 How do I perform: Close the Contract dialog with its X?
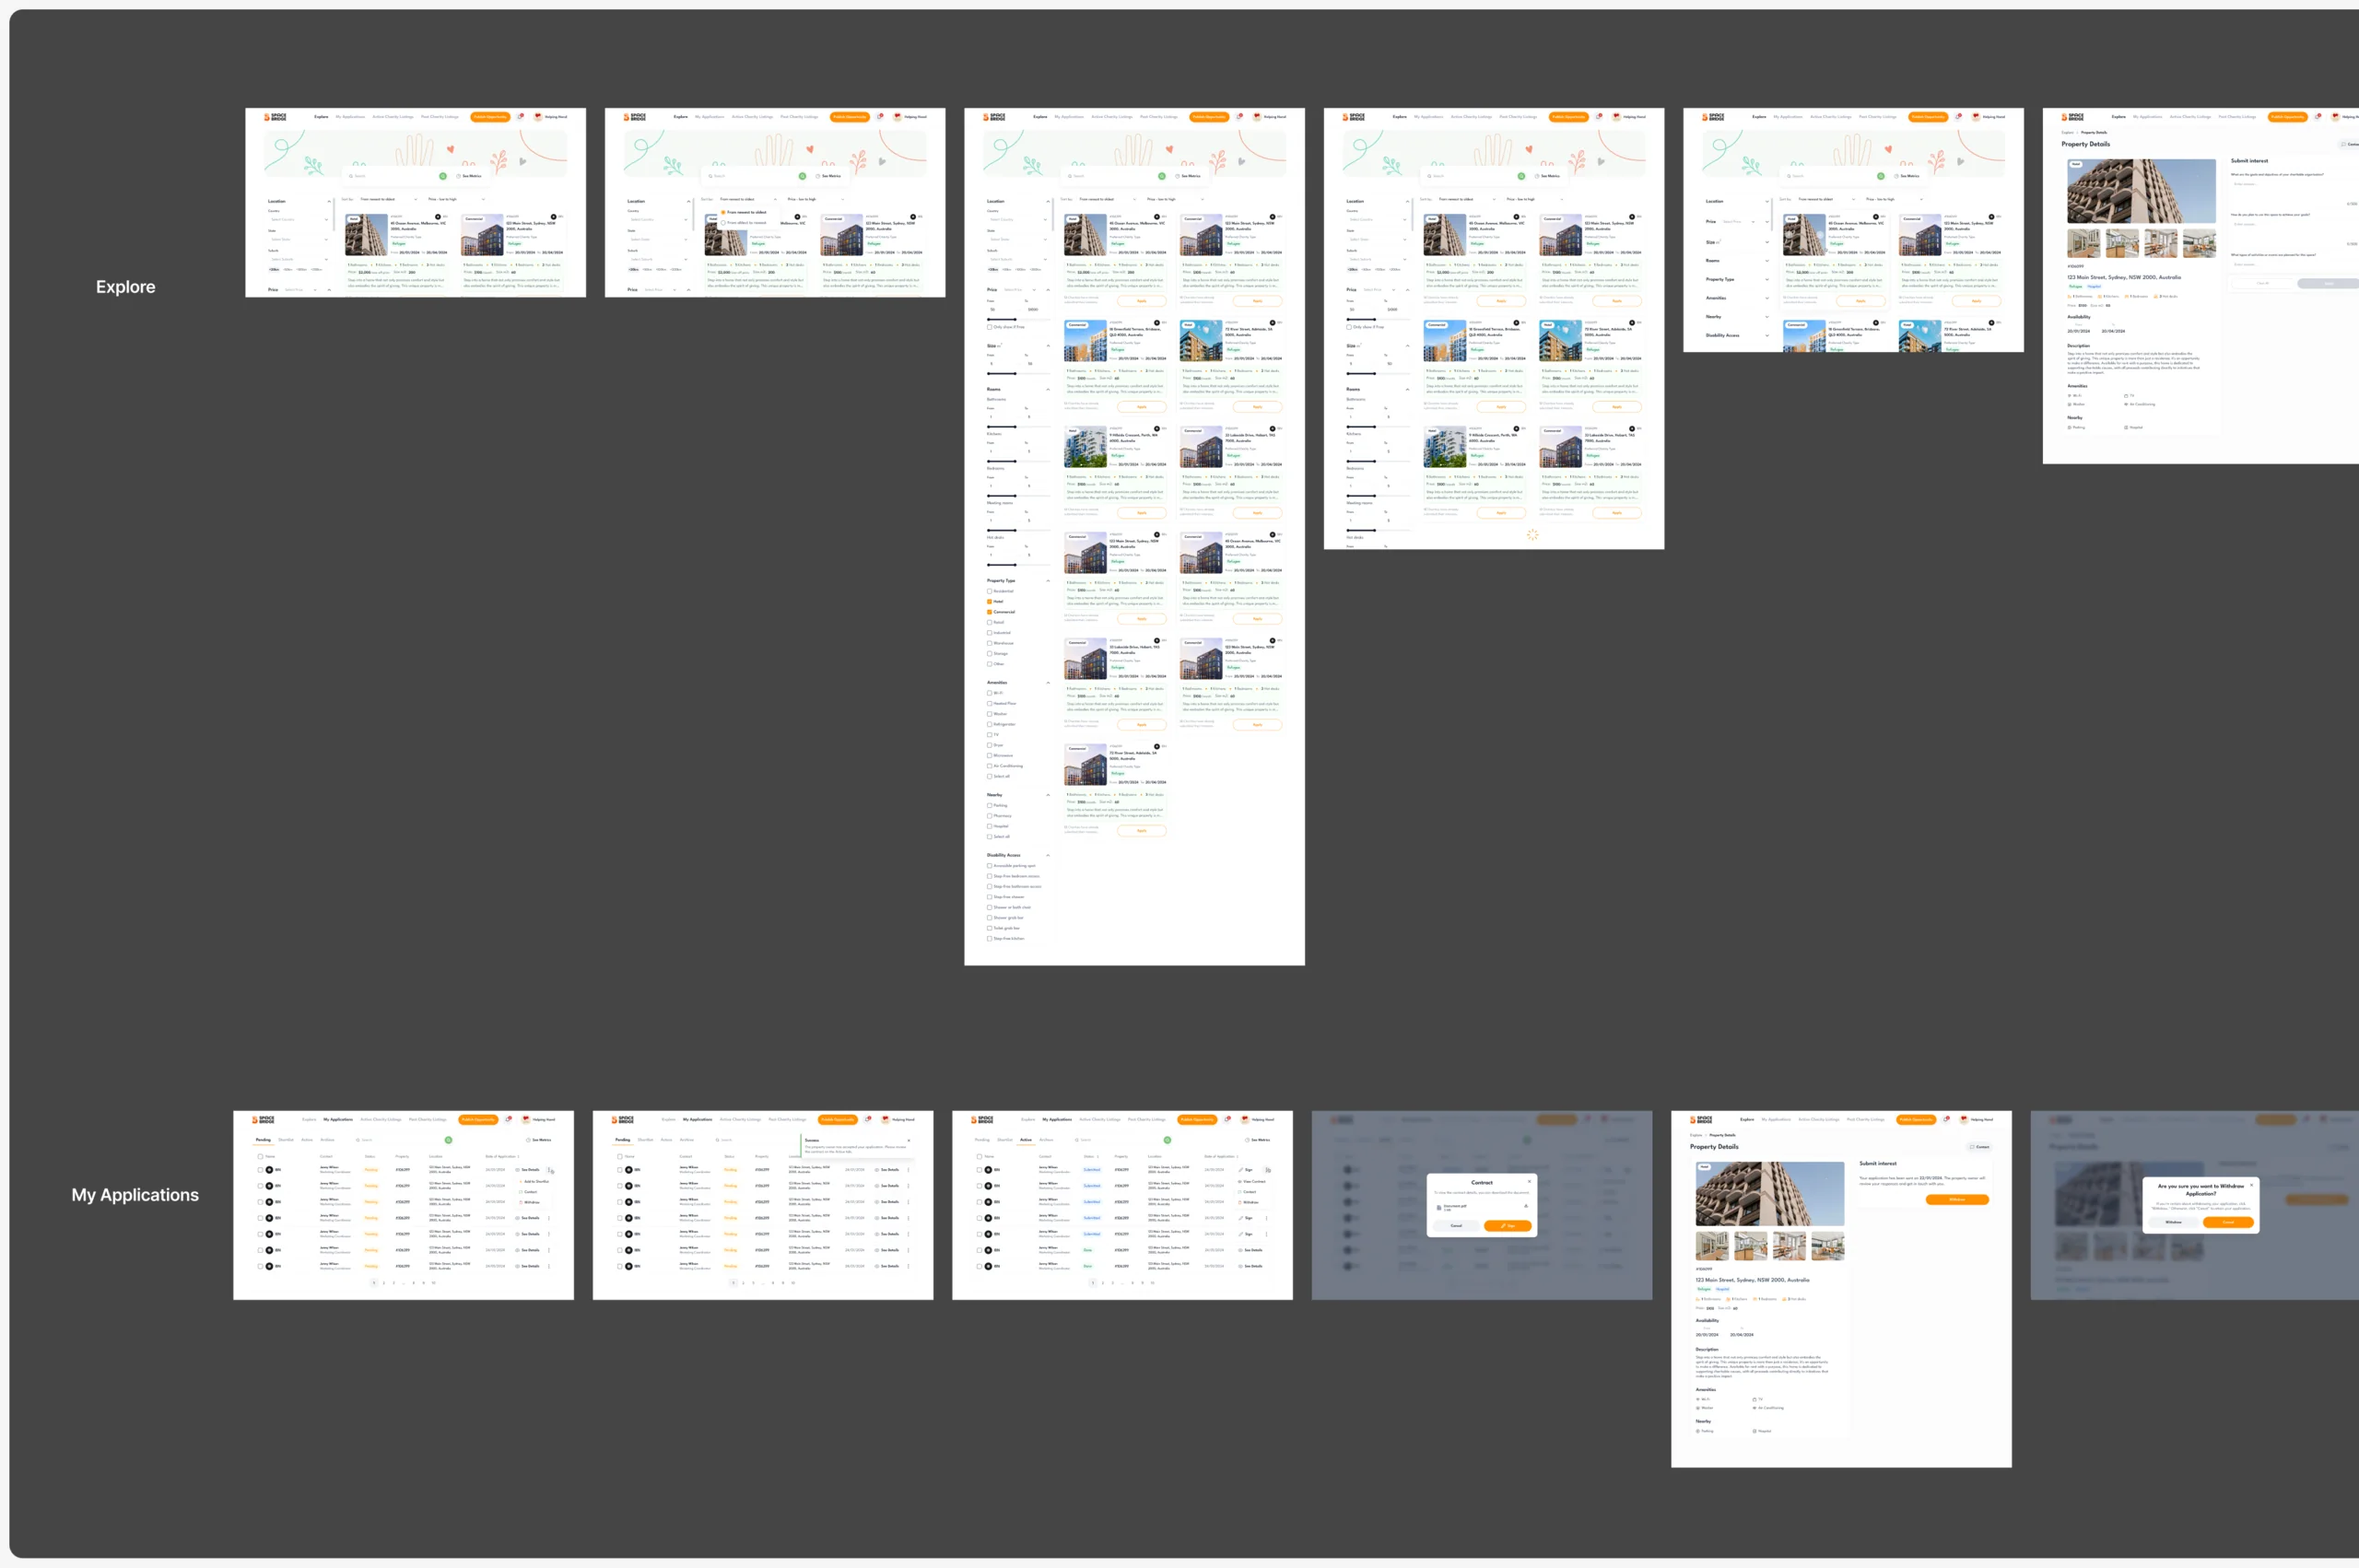1529,1181
